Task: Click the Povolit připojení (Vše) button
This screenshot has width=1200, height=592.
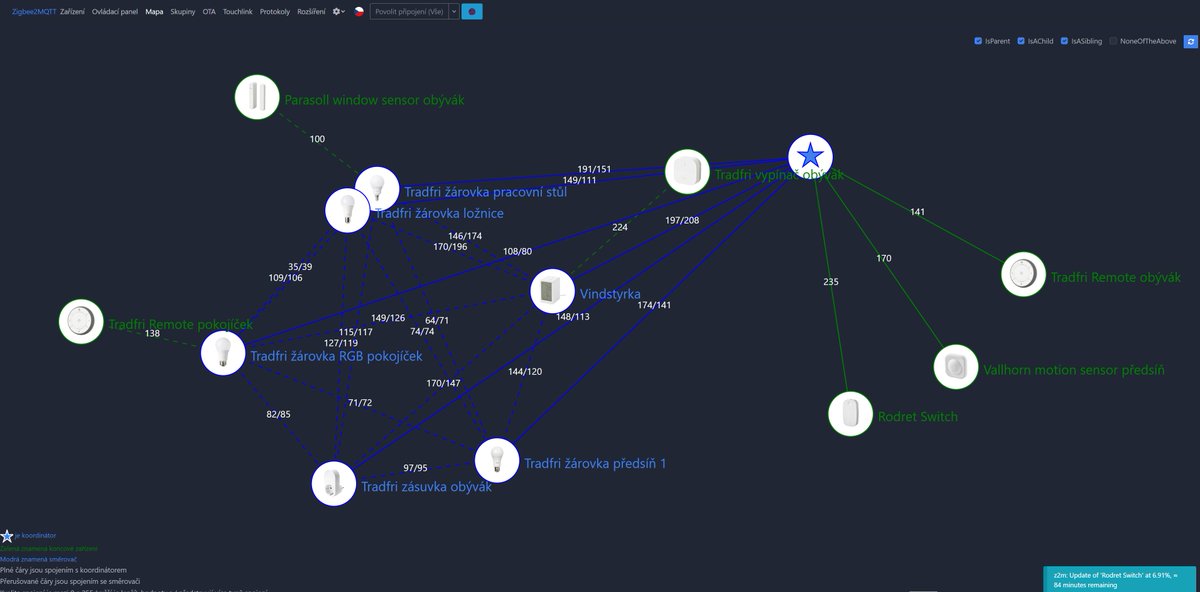Action: tap(409, 11)
